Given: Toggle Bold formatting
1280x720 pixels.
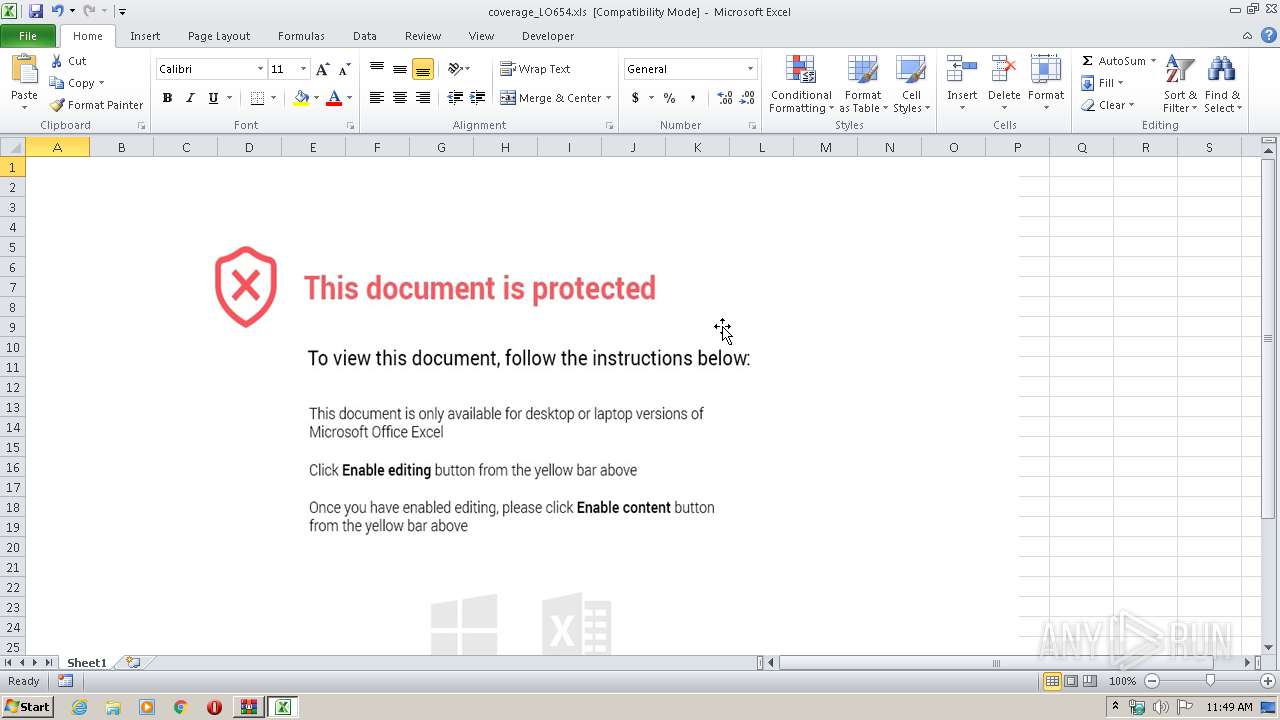Looking at the screenshot, I should click(167, 98).
